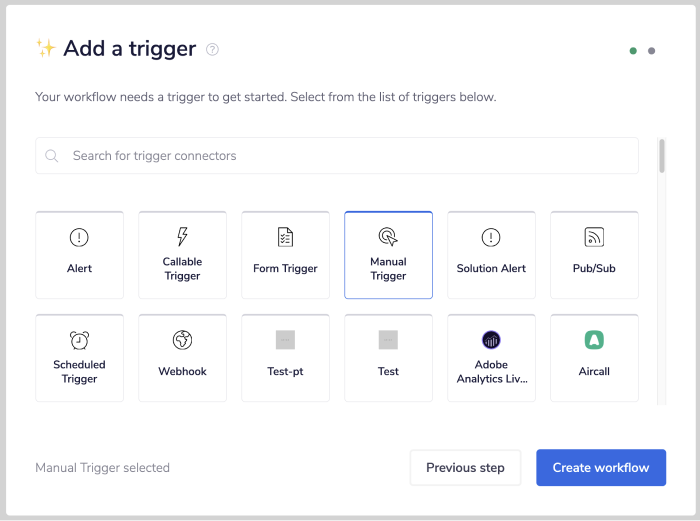Viewport: 700px width, 521px height.
Task: Click the trigger list vertical scrollbar
Action: (x=661, y=158)
